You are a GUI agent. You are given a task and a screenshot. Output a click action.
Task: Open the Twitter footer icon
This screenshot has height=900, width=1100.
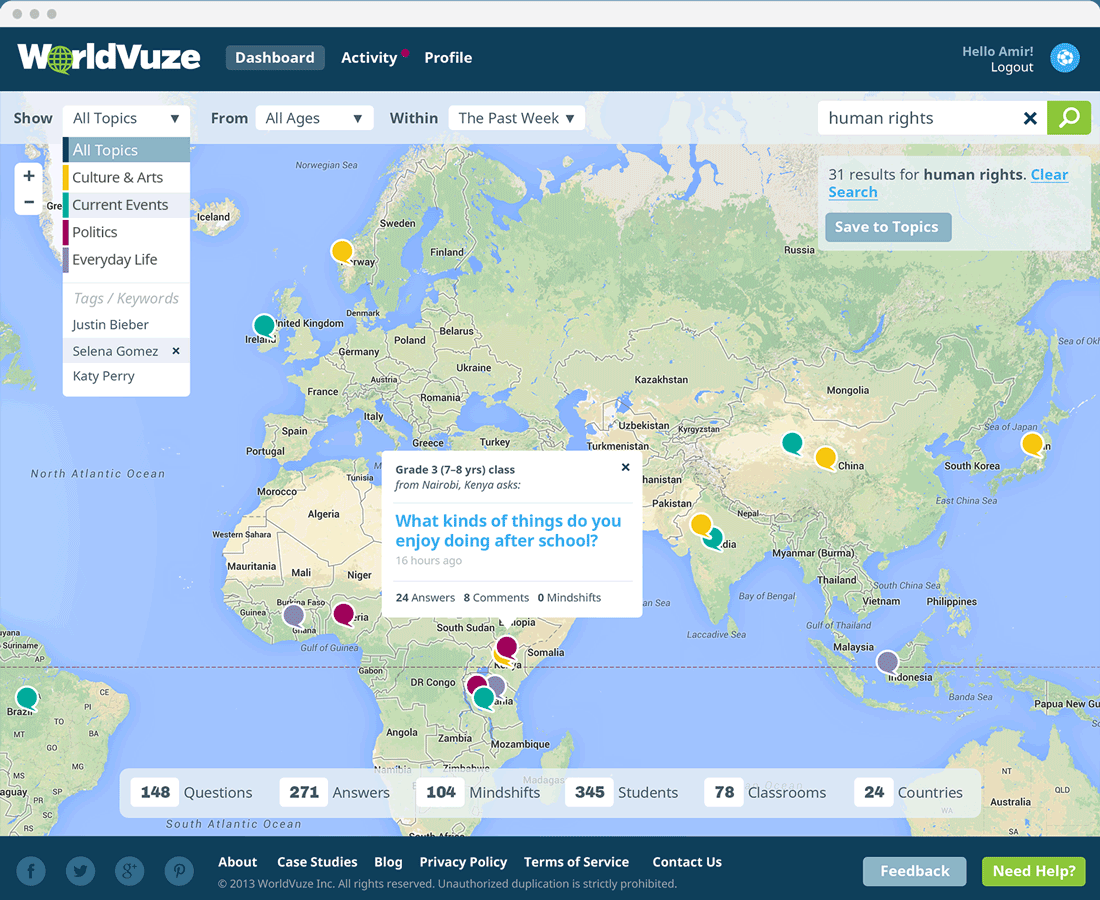(80, 871)
